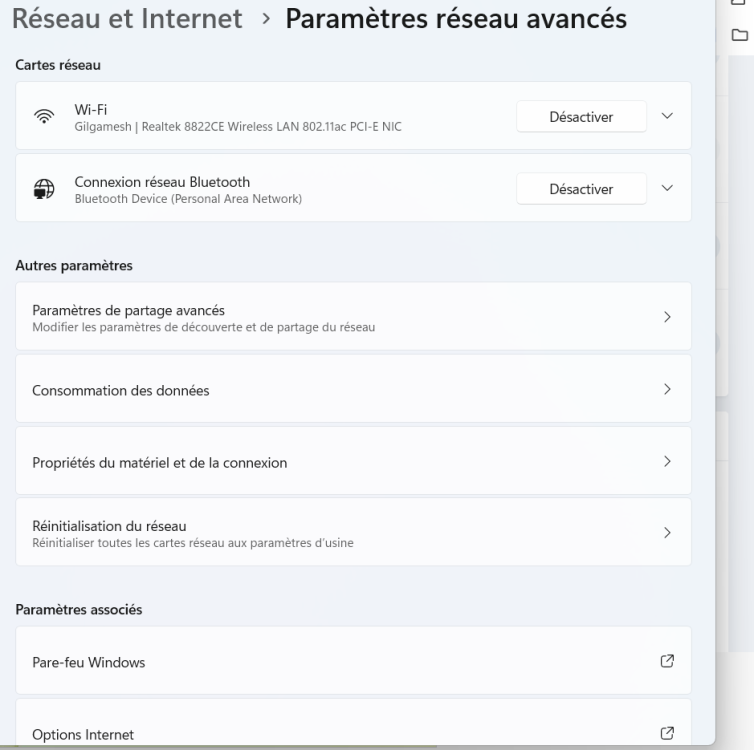The height and width of the screenshot is (750, 754).
Task: Open Propriétés du matériel et de la connexion
Action: click(353, 461)
